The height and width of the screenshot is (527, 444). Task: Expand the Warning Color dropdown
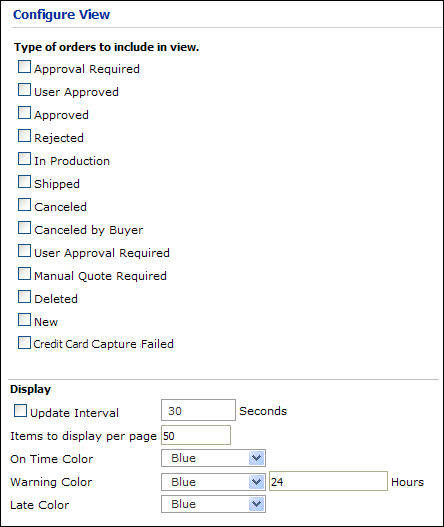click(213, 482)
